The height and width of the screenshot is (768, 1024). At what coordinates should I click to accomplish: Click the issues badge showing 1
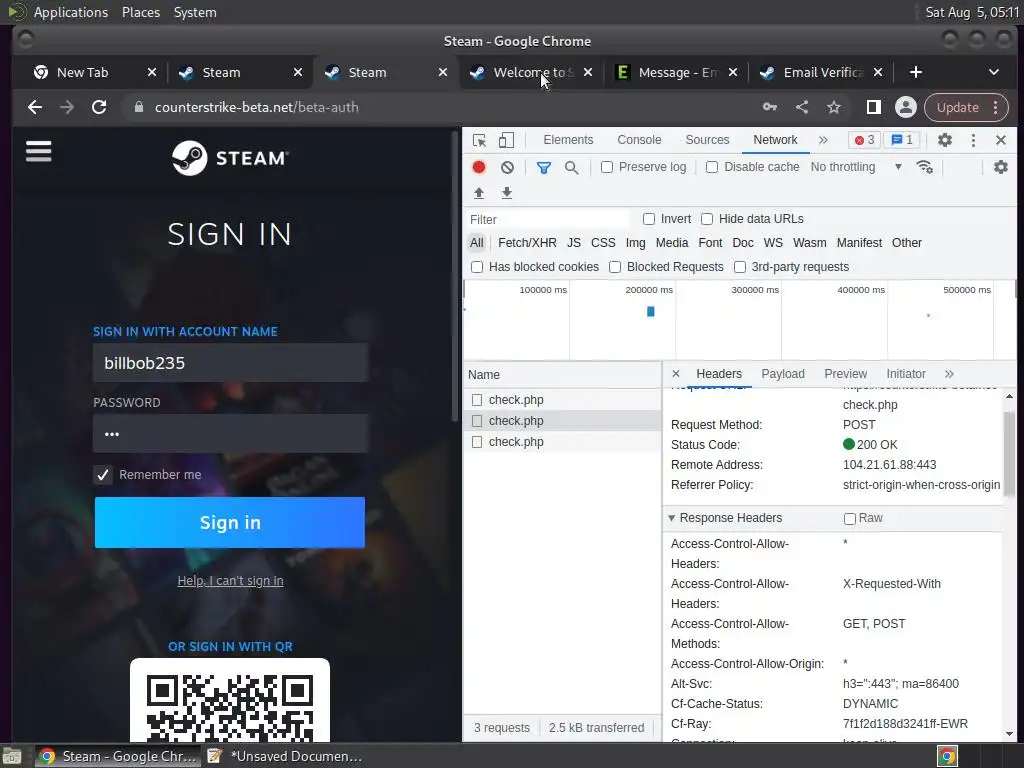tap(902, 140)
